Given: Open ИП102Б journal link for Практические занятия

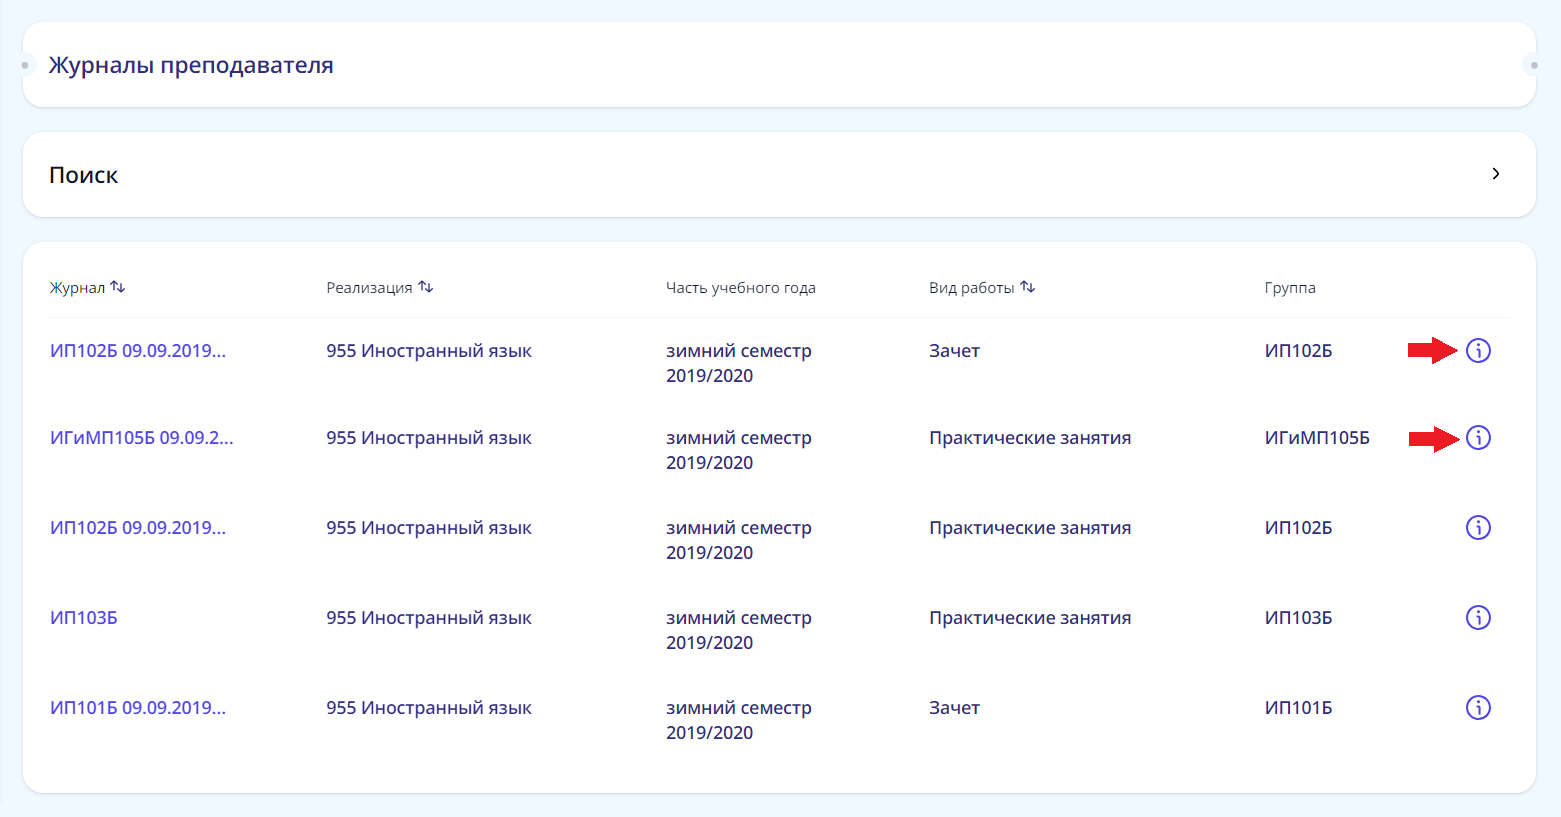Looking at the screenshot, I should (138, 528).
